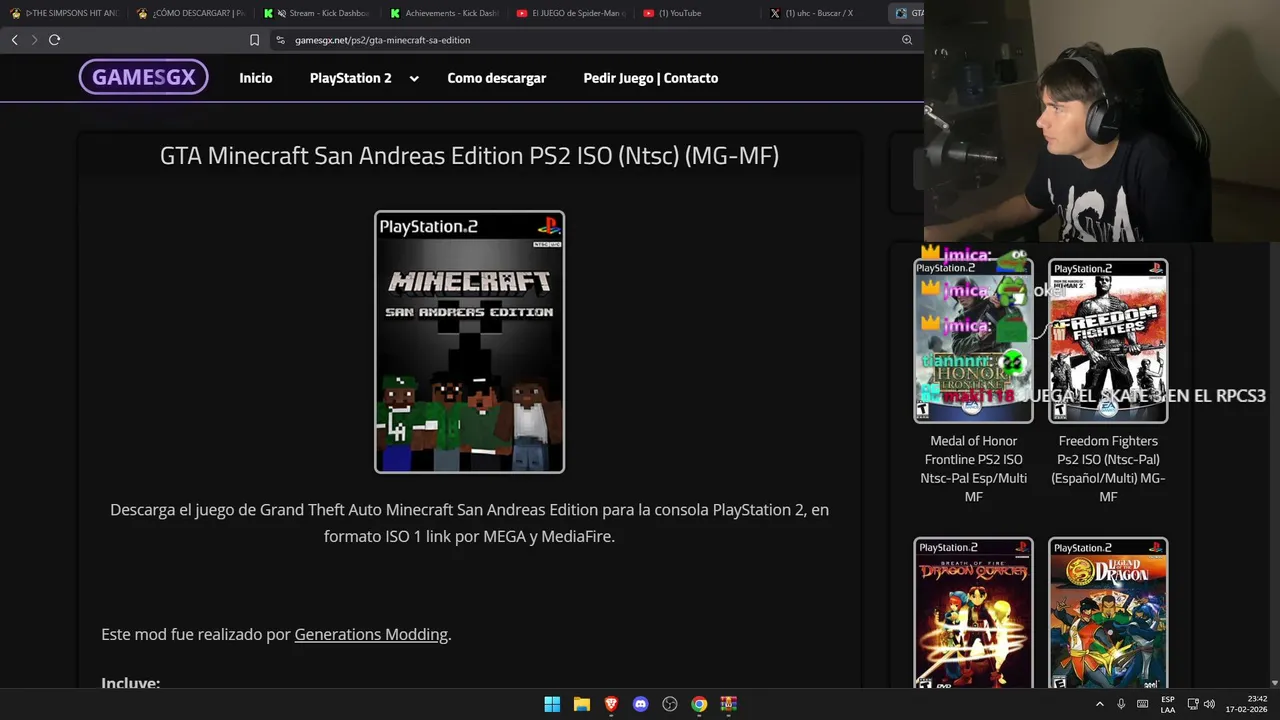Switch to El JUEGO de Spider-Man tab
Image resolution: width=1280 pixels, height=720 pixels.
pos(572,13)
